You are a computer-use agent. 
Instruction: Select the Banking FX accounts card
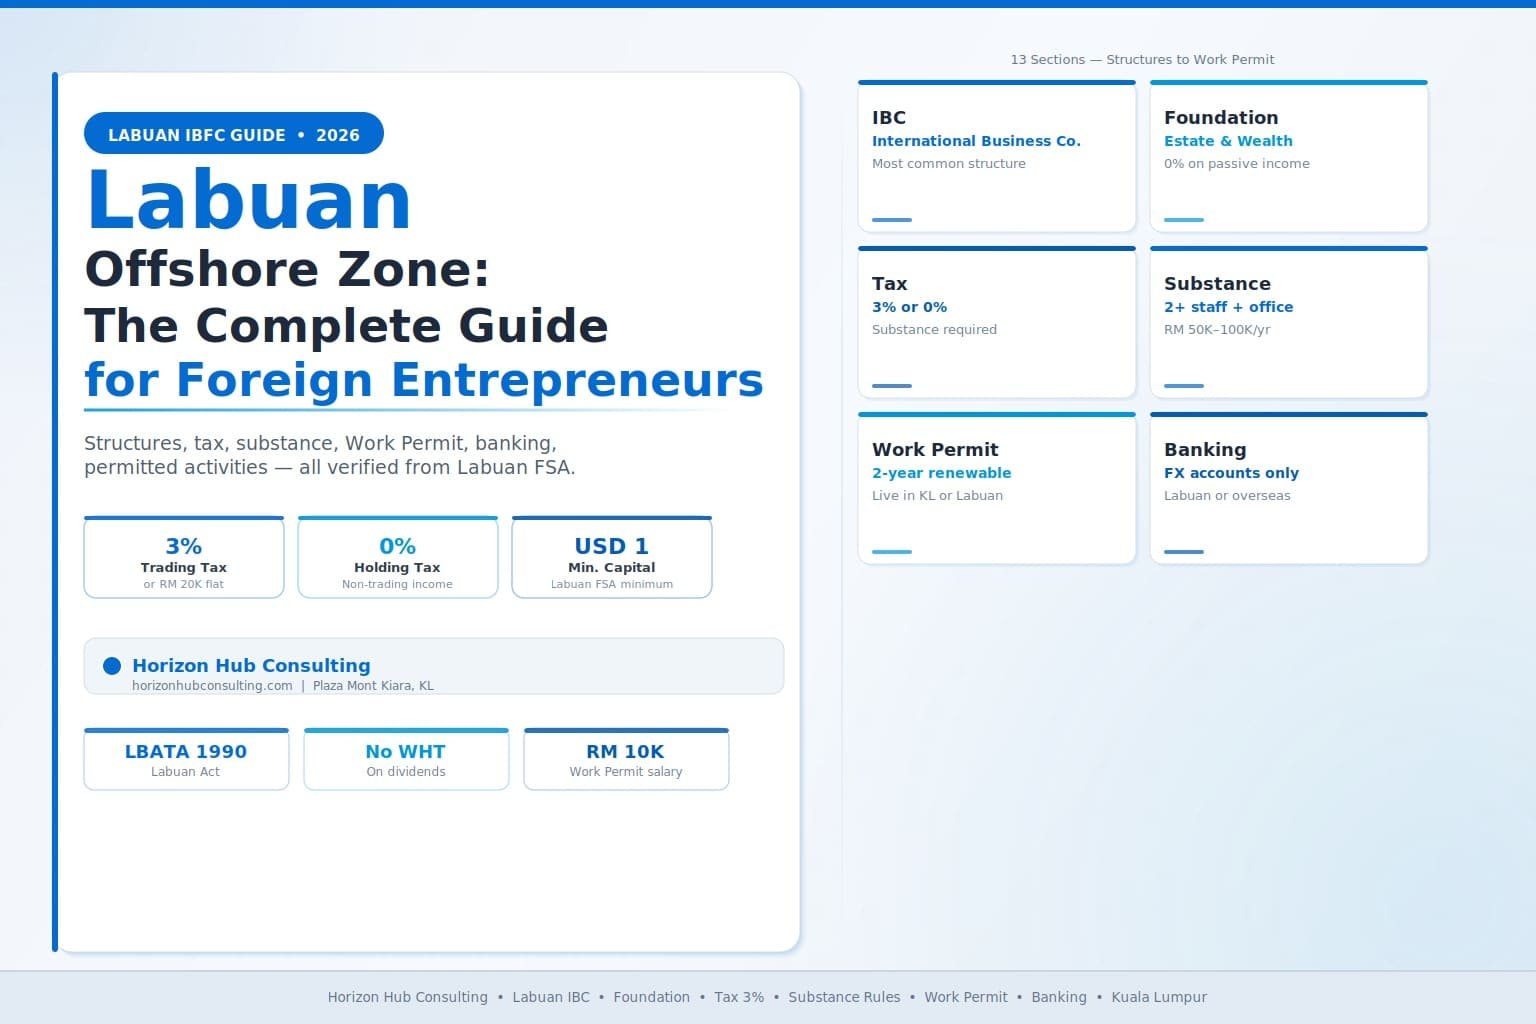[x=1288, y=488]
